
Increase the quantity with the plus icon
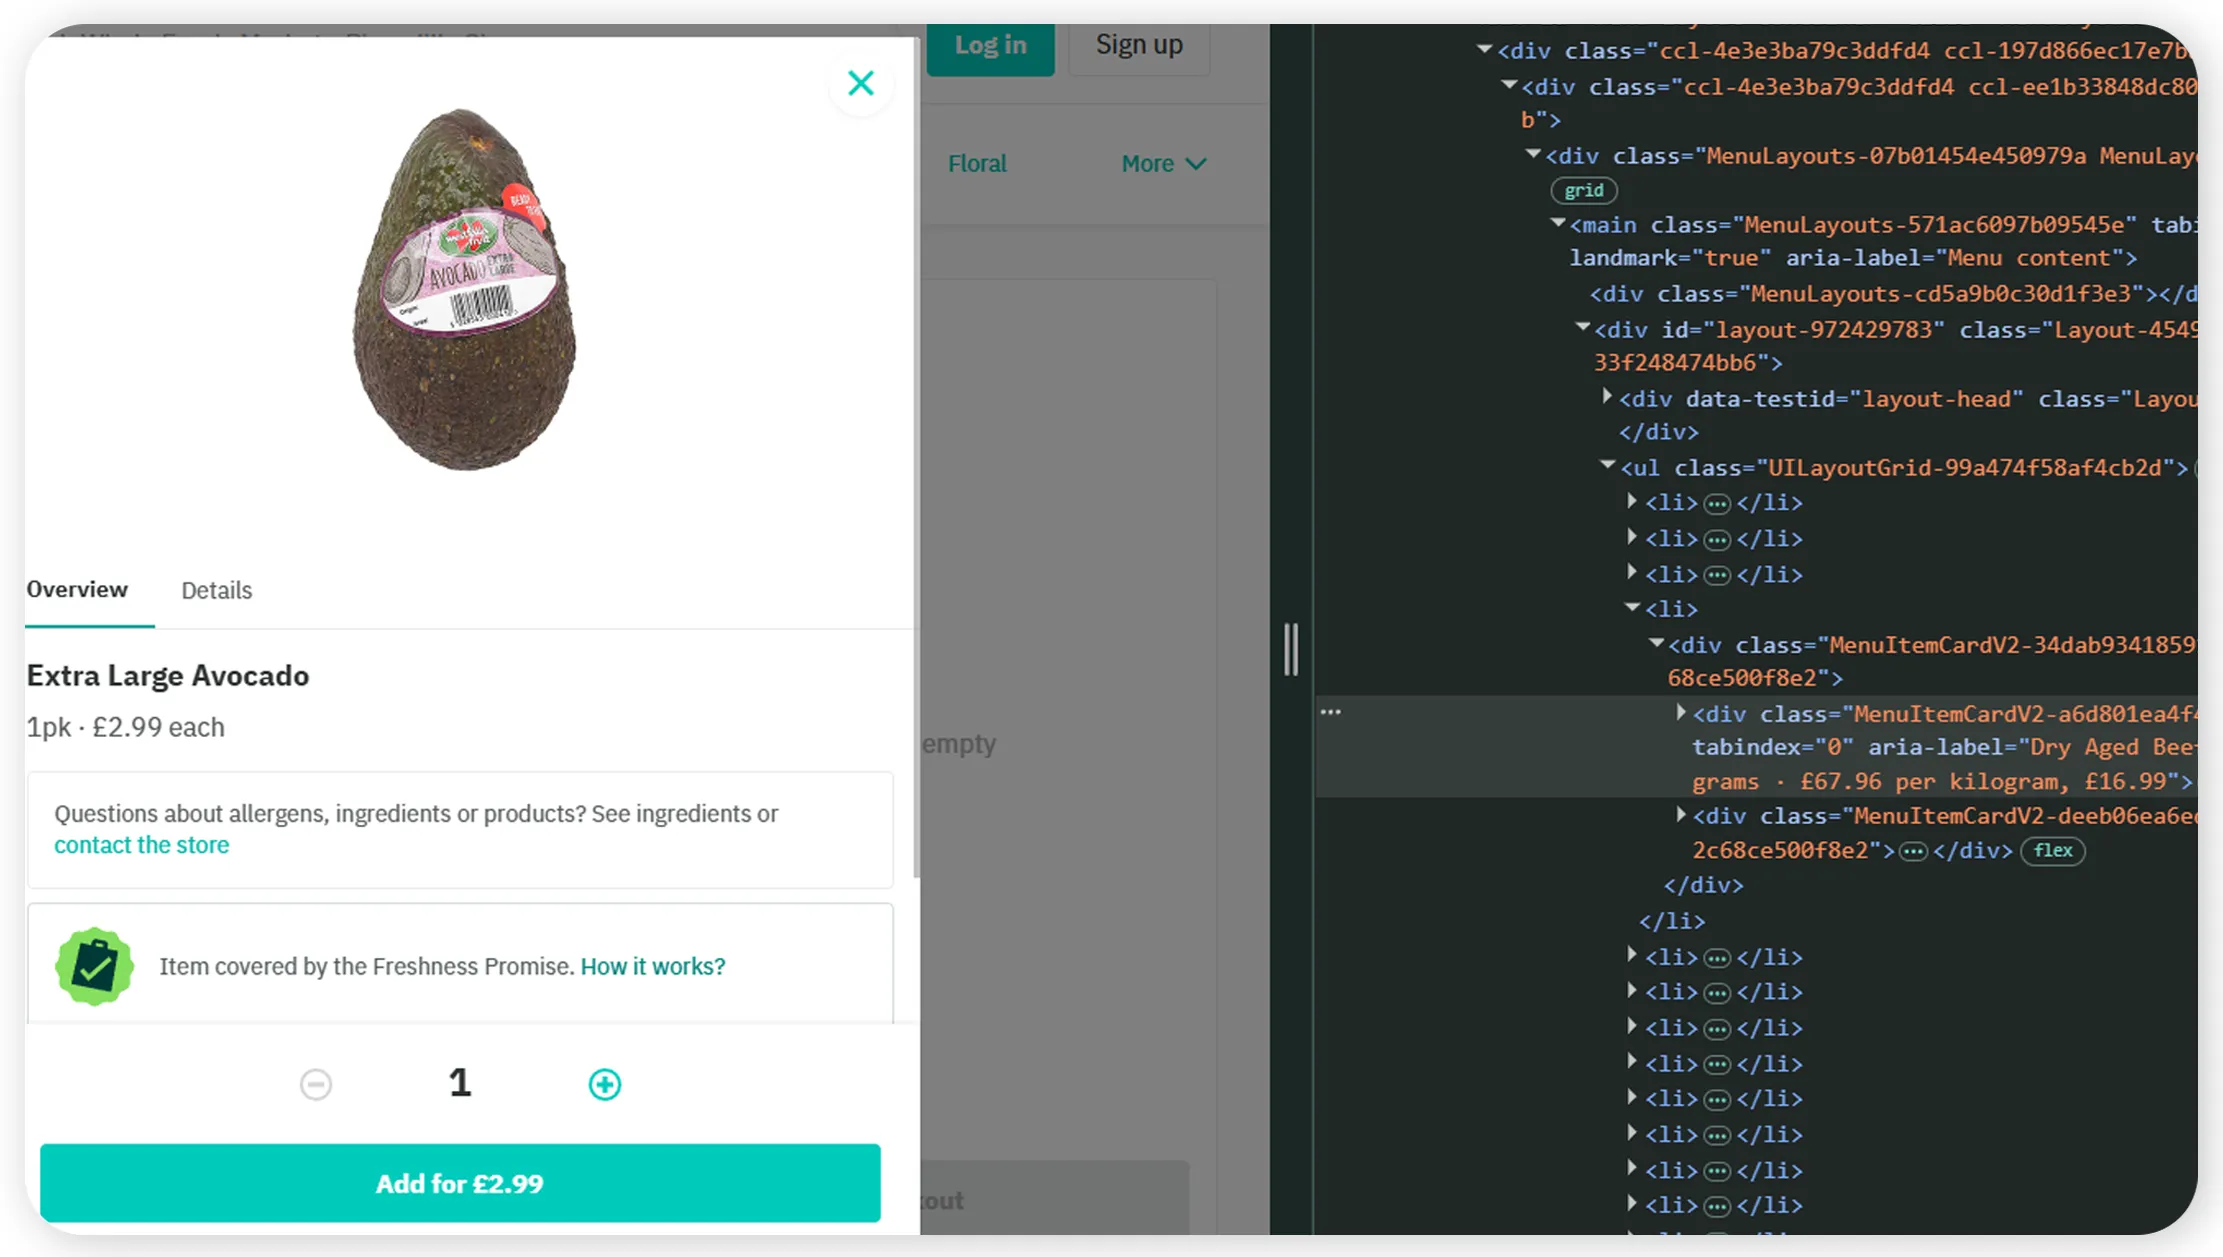click(605, 1084)
